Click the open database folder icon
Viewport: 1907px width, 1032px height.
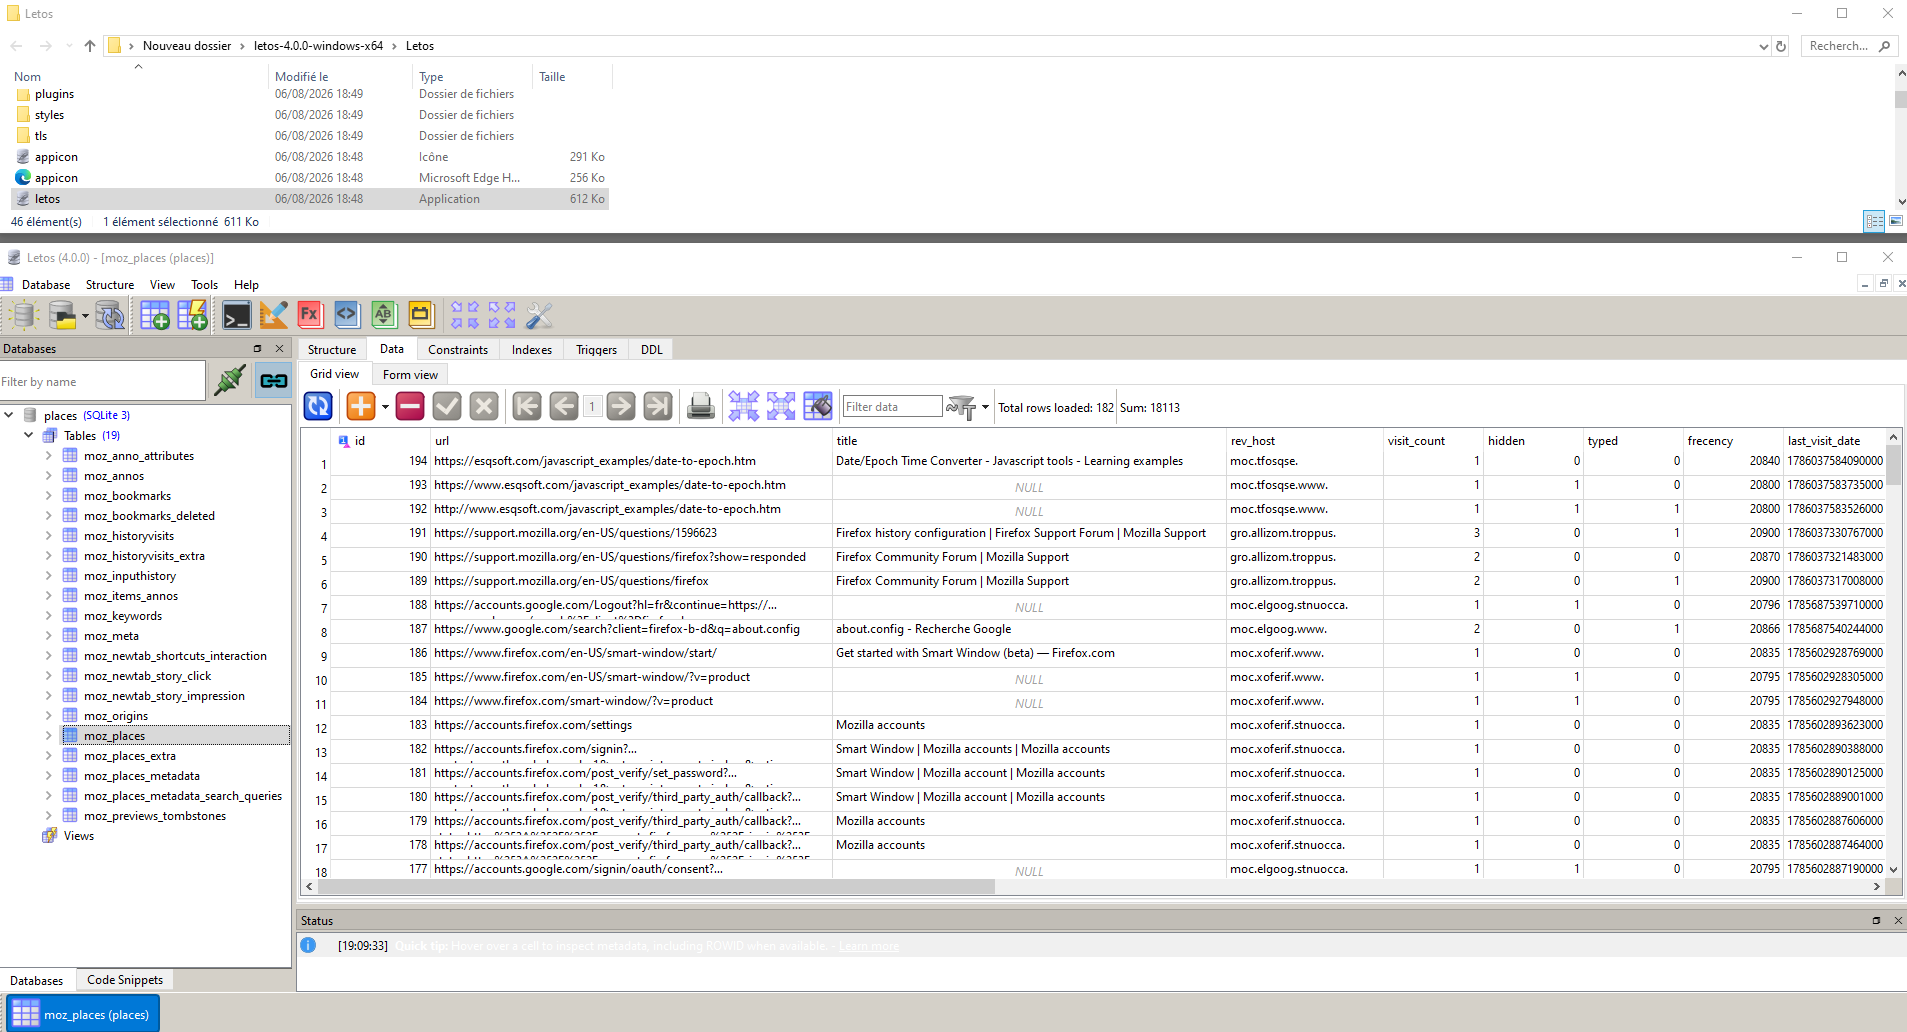click(62, 316)
